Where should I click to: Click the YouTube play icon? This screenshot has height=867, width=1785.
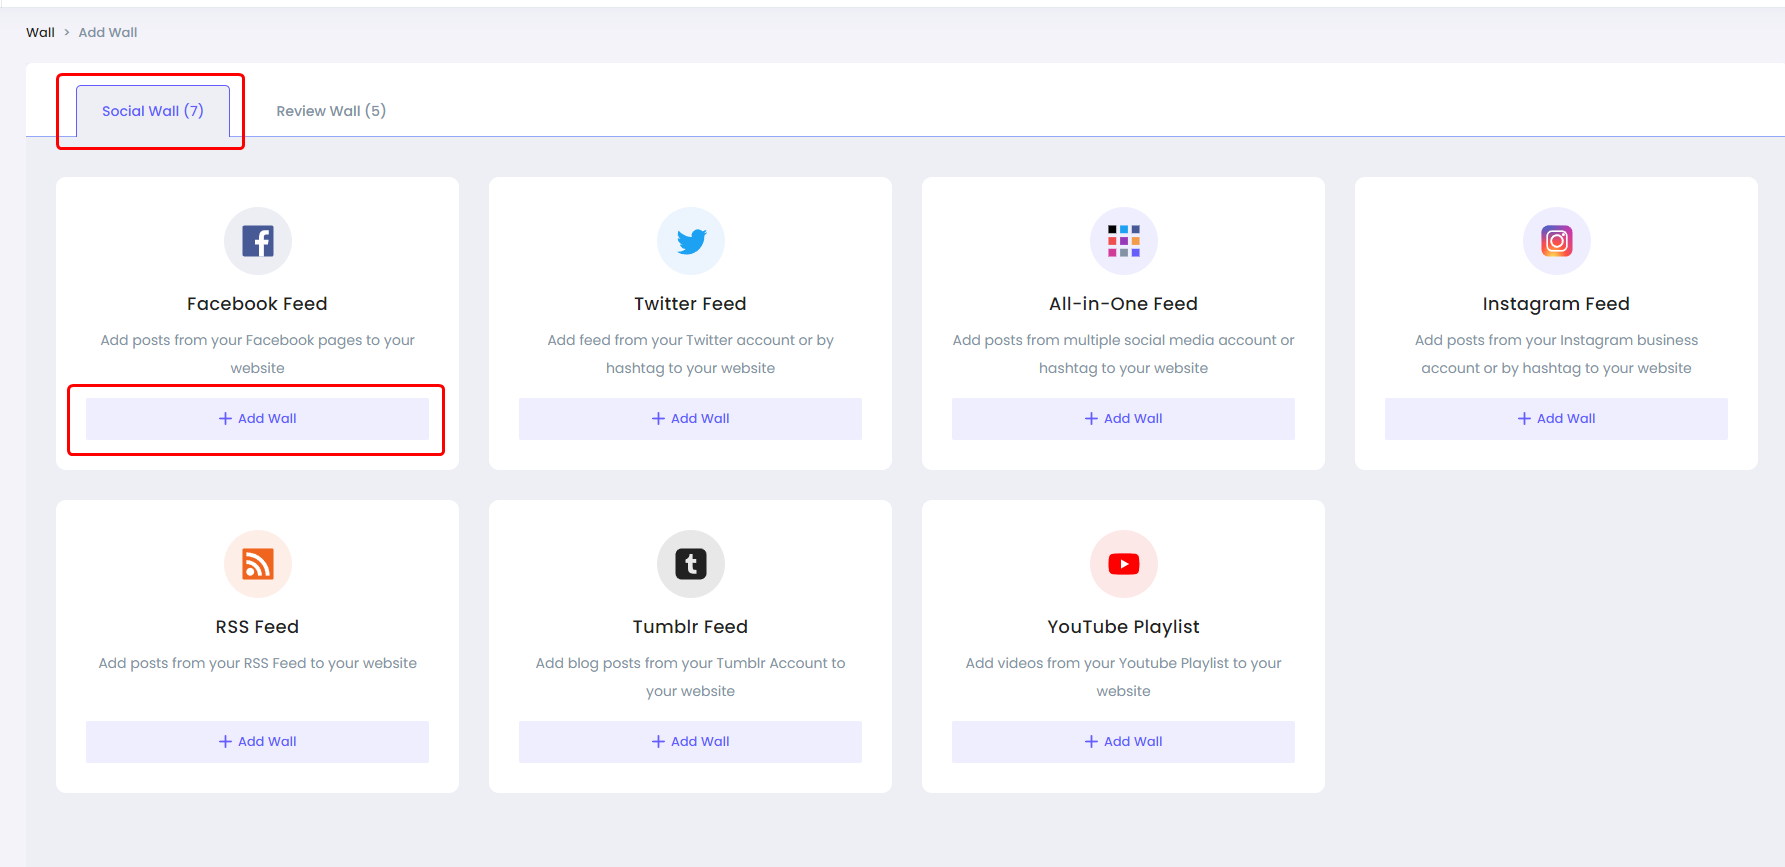1124,564
